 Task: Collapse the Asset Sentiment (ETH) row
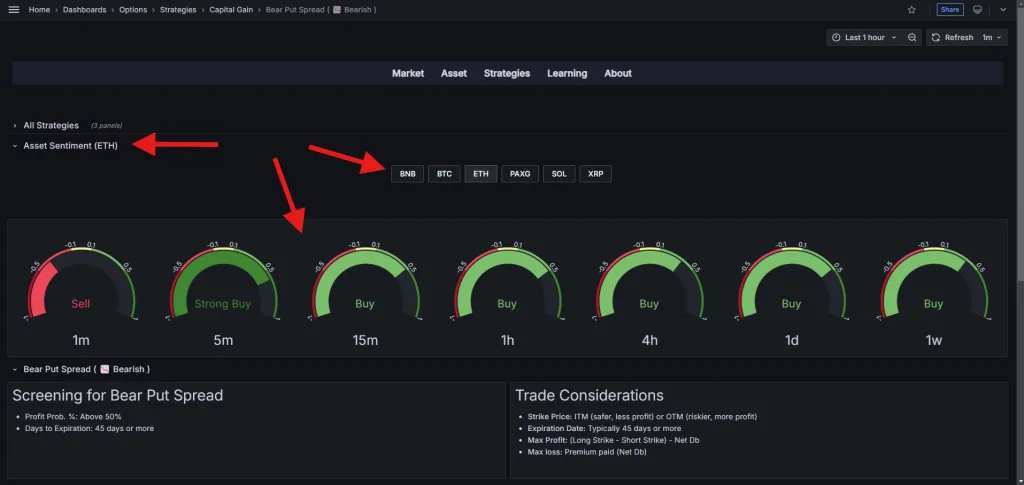71,146
